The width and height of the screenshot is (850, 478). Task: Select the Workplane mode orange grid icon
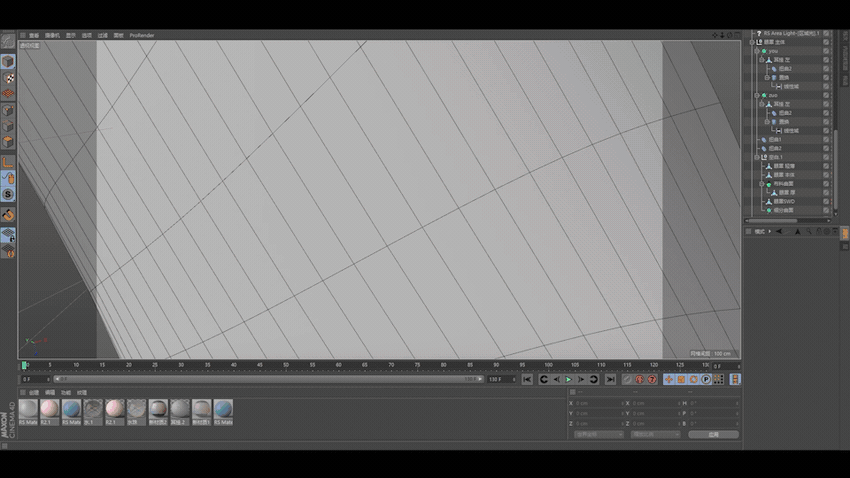pyautogui.click(x=8, y=94)
